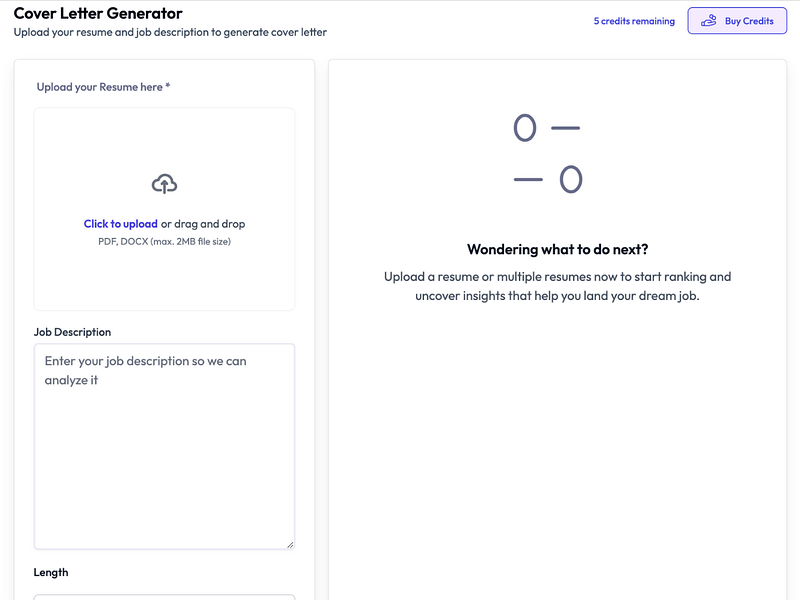The image size is (800, 600).
Task: Click the "Length" field label
Action: pyautogui.click(x=51, y=572)
